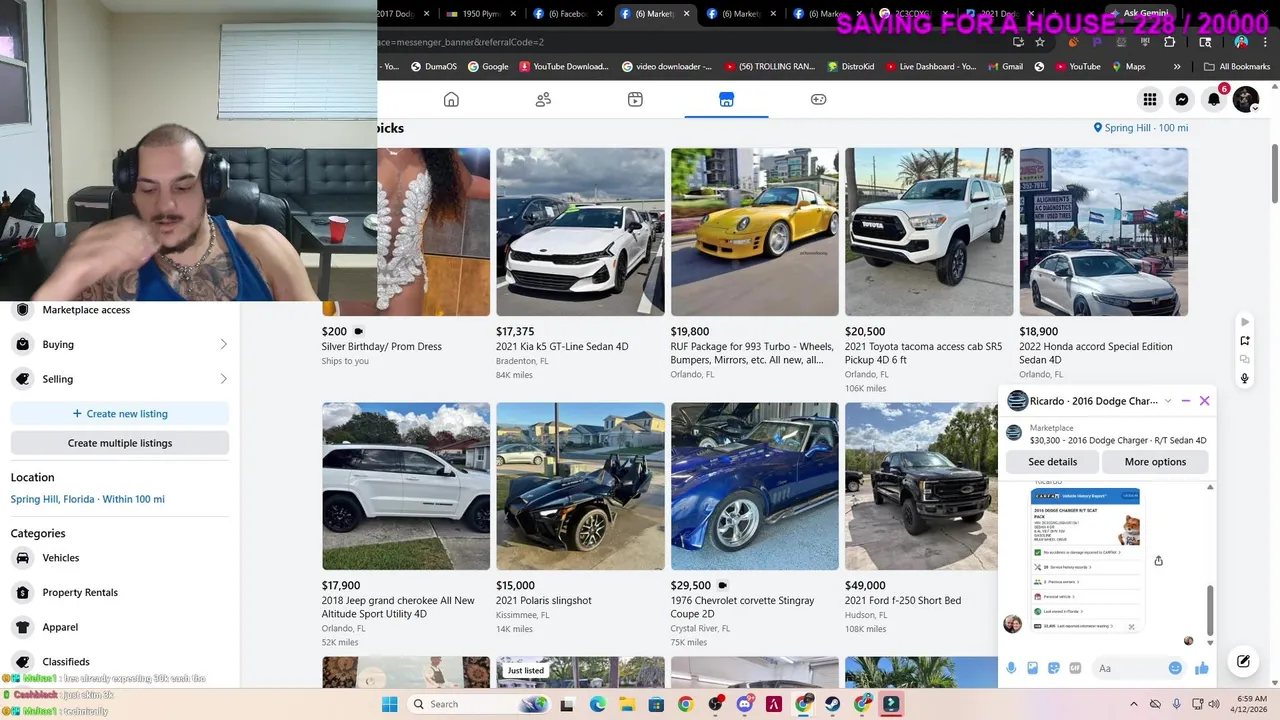Attach a photo using chat image icon
Screen dimensions: 1280x720
1032,668
